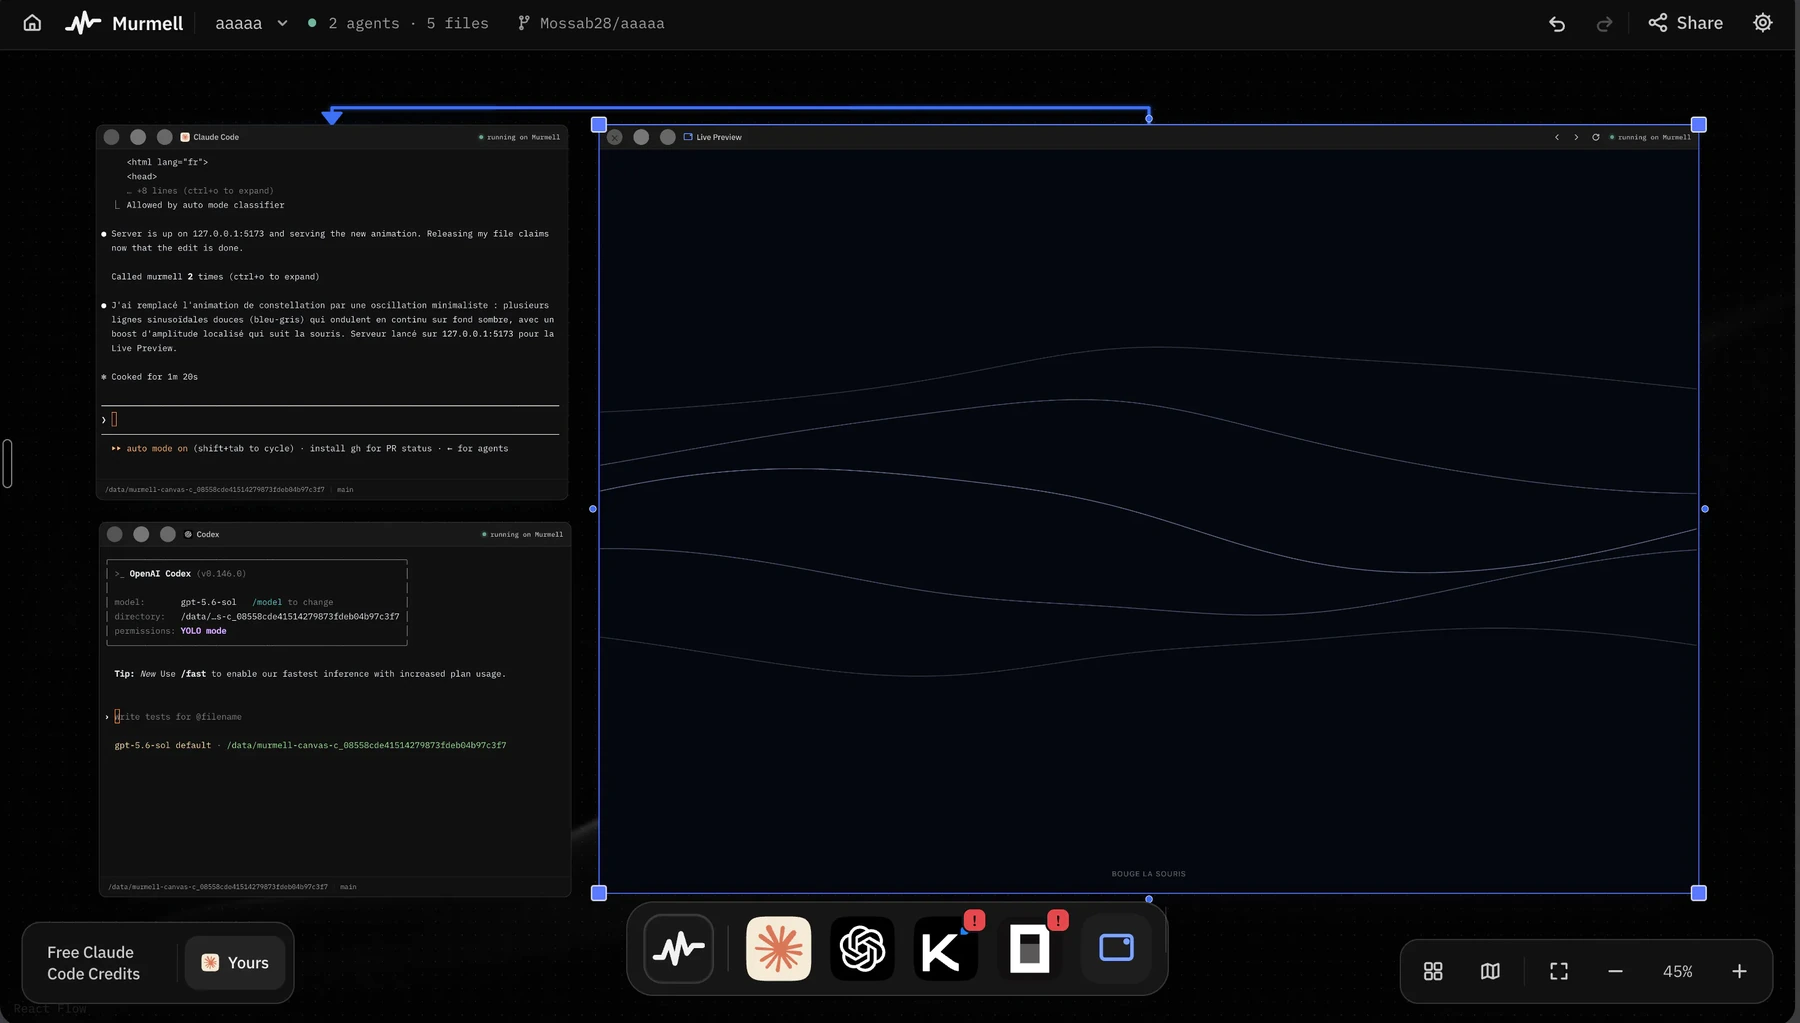Click 'main' branch label in Claude Code footer
The image size is (1800, 1023).
[345, 490]
